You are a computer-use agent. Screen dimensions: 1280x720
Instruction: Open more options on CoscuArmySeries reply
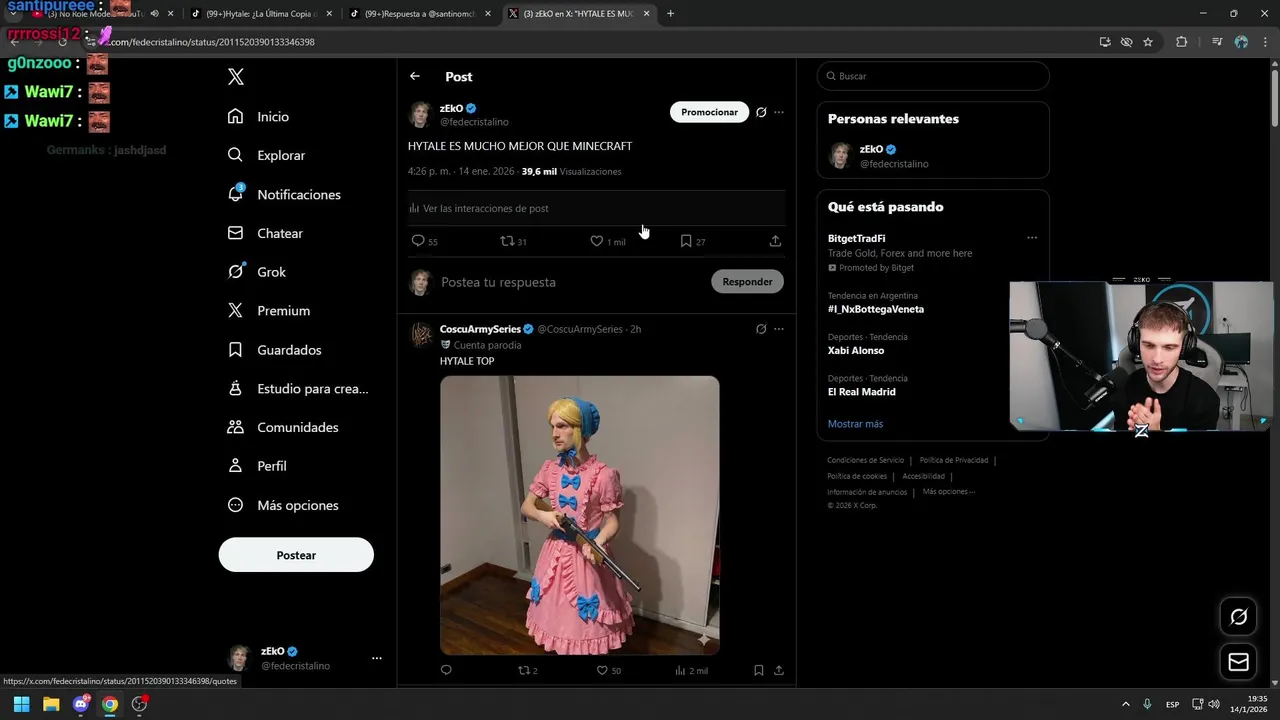[779, 329]
